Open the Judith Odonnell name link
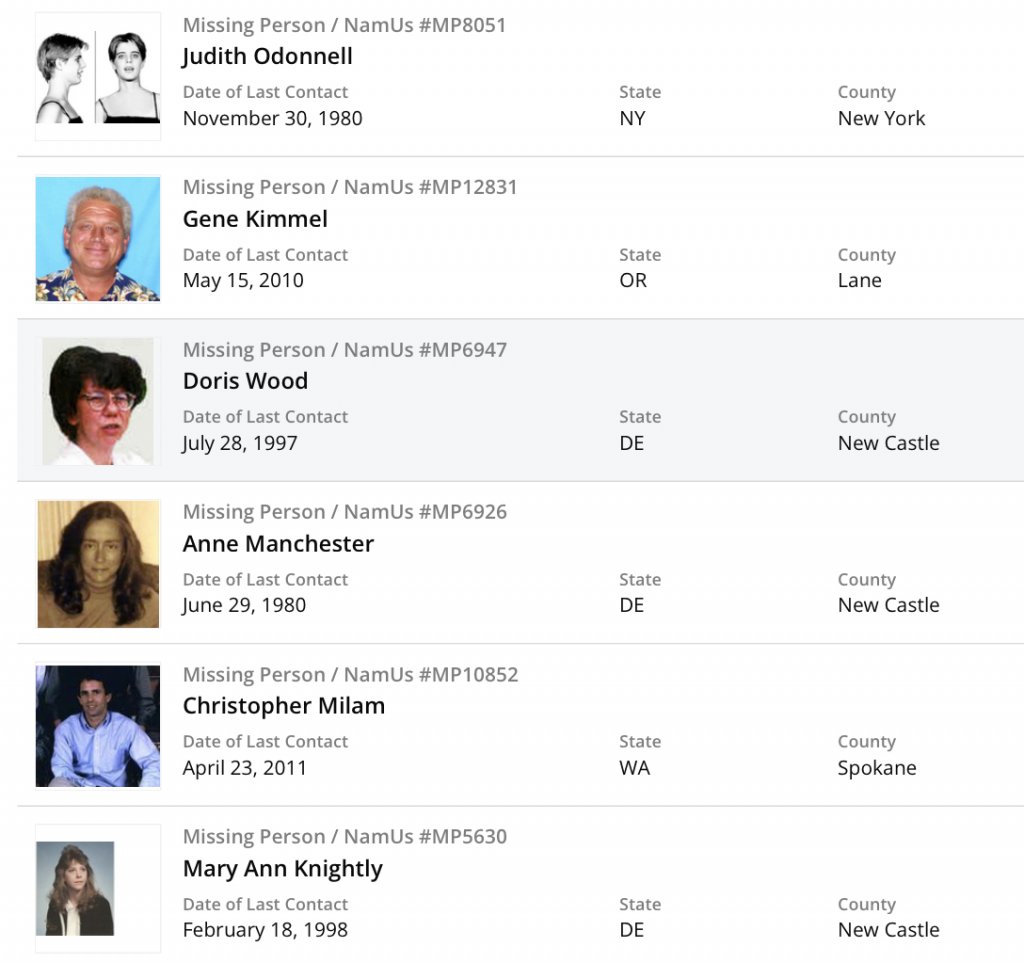 [x=267, y=56]
